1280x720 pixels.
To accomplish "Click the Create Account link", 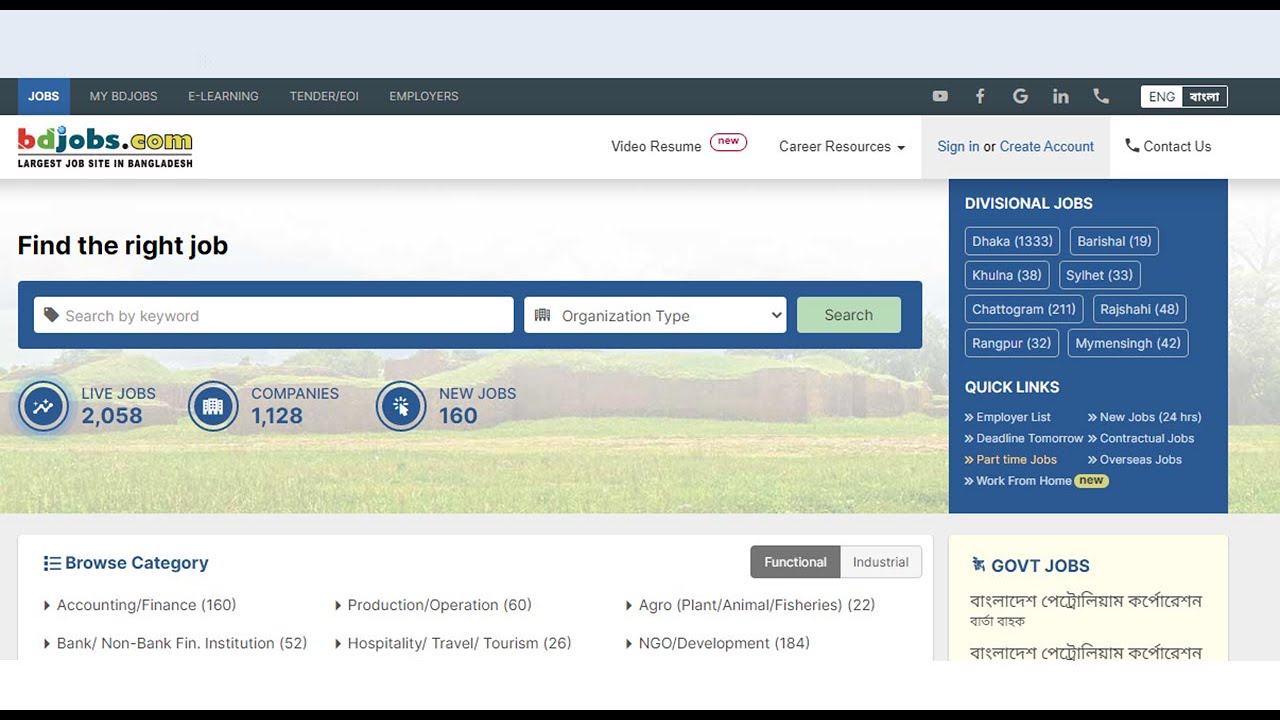I will point(1047,146).
